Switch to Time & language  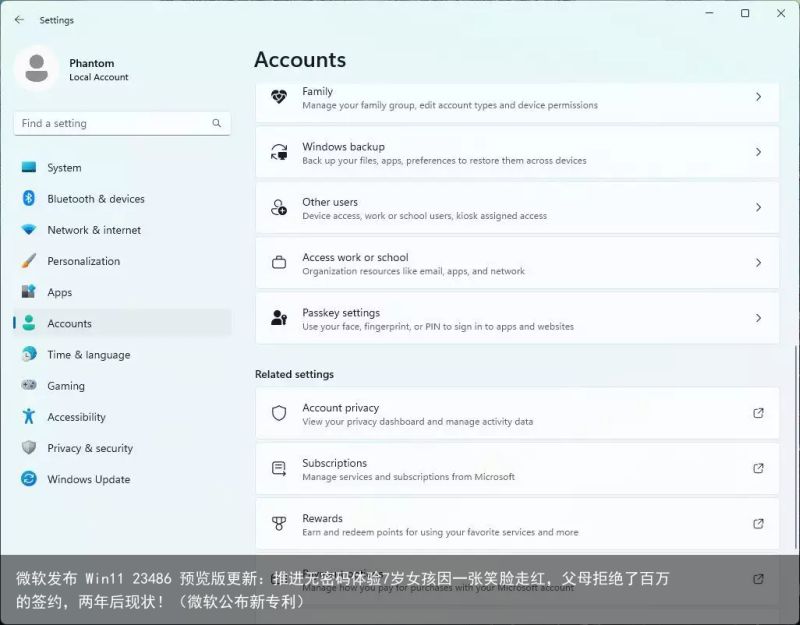[x=122, y=354]
